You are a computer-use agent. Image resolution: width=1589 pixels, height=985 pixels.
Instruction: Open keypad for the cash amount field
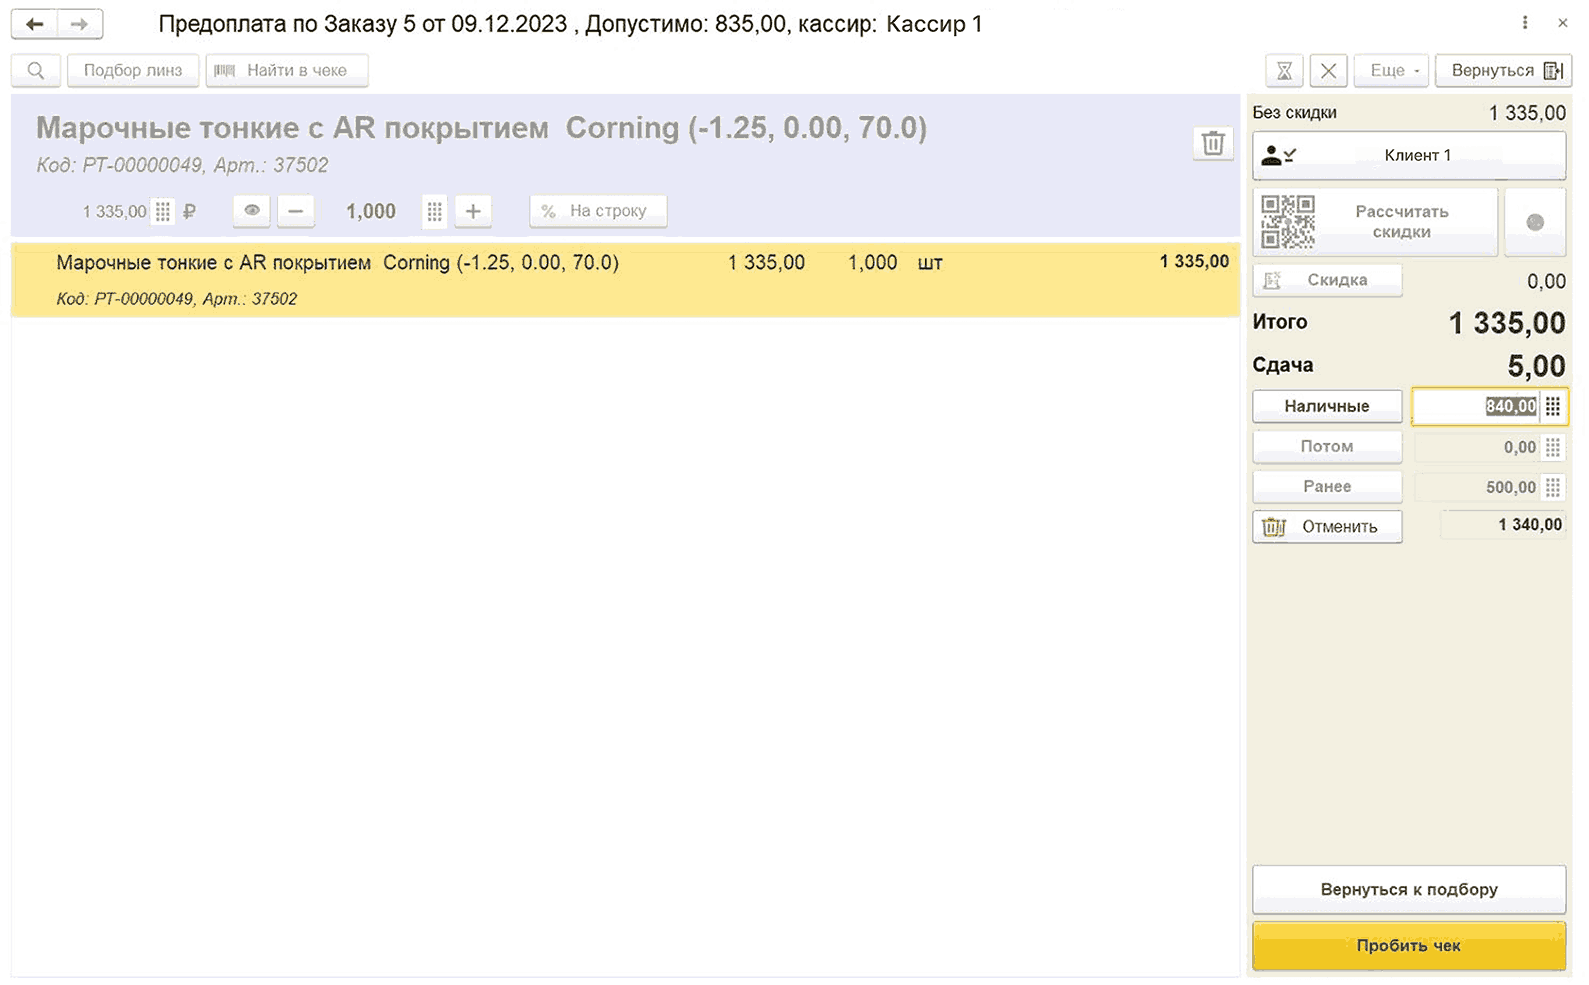click(x=1553, y=406)
